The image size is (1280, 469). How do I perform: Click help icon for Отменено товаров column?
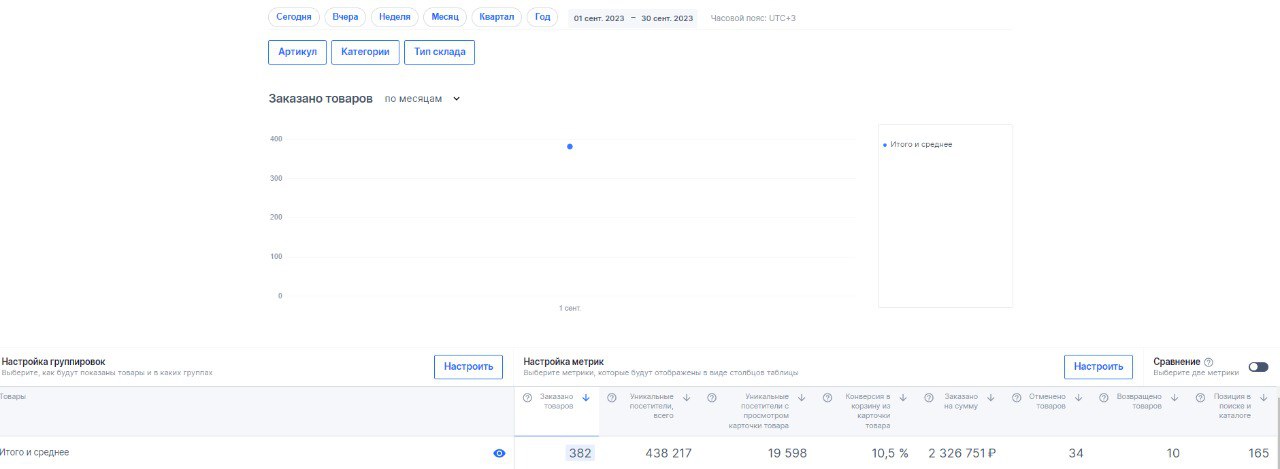click(x=1018, y=398)
